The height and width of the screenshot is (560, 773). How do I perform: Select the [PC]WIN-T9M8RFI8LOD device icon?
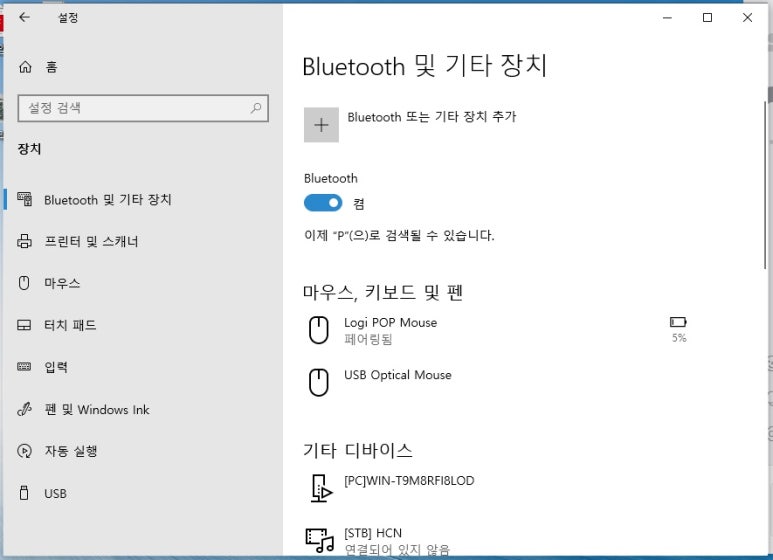click(321, 489)
